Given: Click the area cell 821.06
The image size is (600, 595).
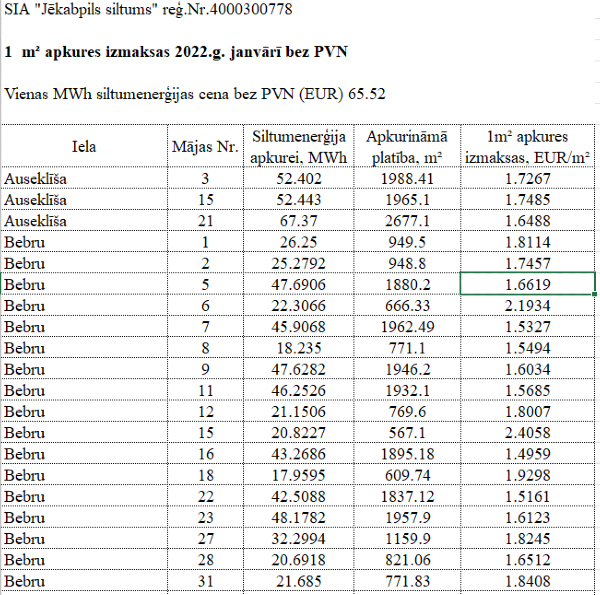Looking at the screenshot, I should point(407,559).
